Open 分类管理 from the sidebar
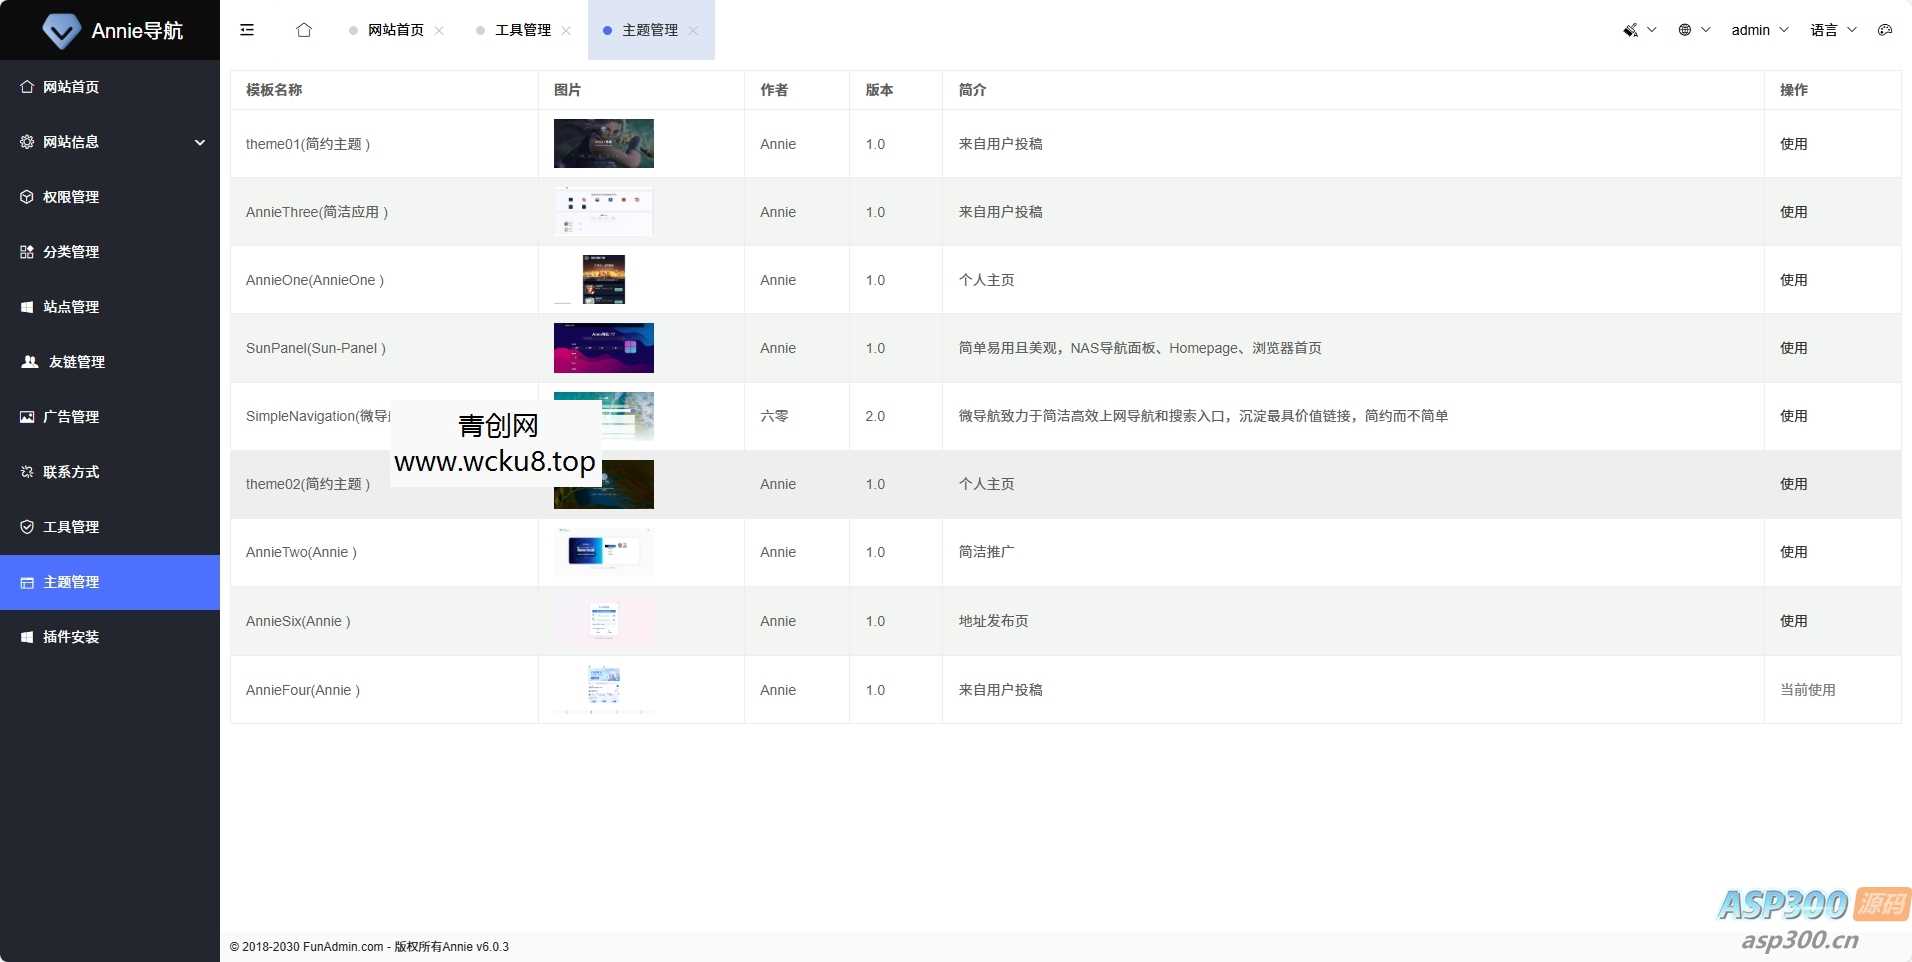 click(x=71, y=252)
